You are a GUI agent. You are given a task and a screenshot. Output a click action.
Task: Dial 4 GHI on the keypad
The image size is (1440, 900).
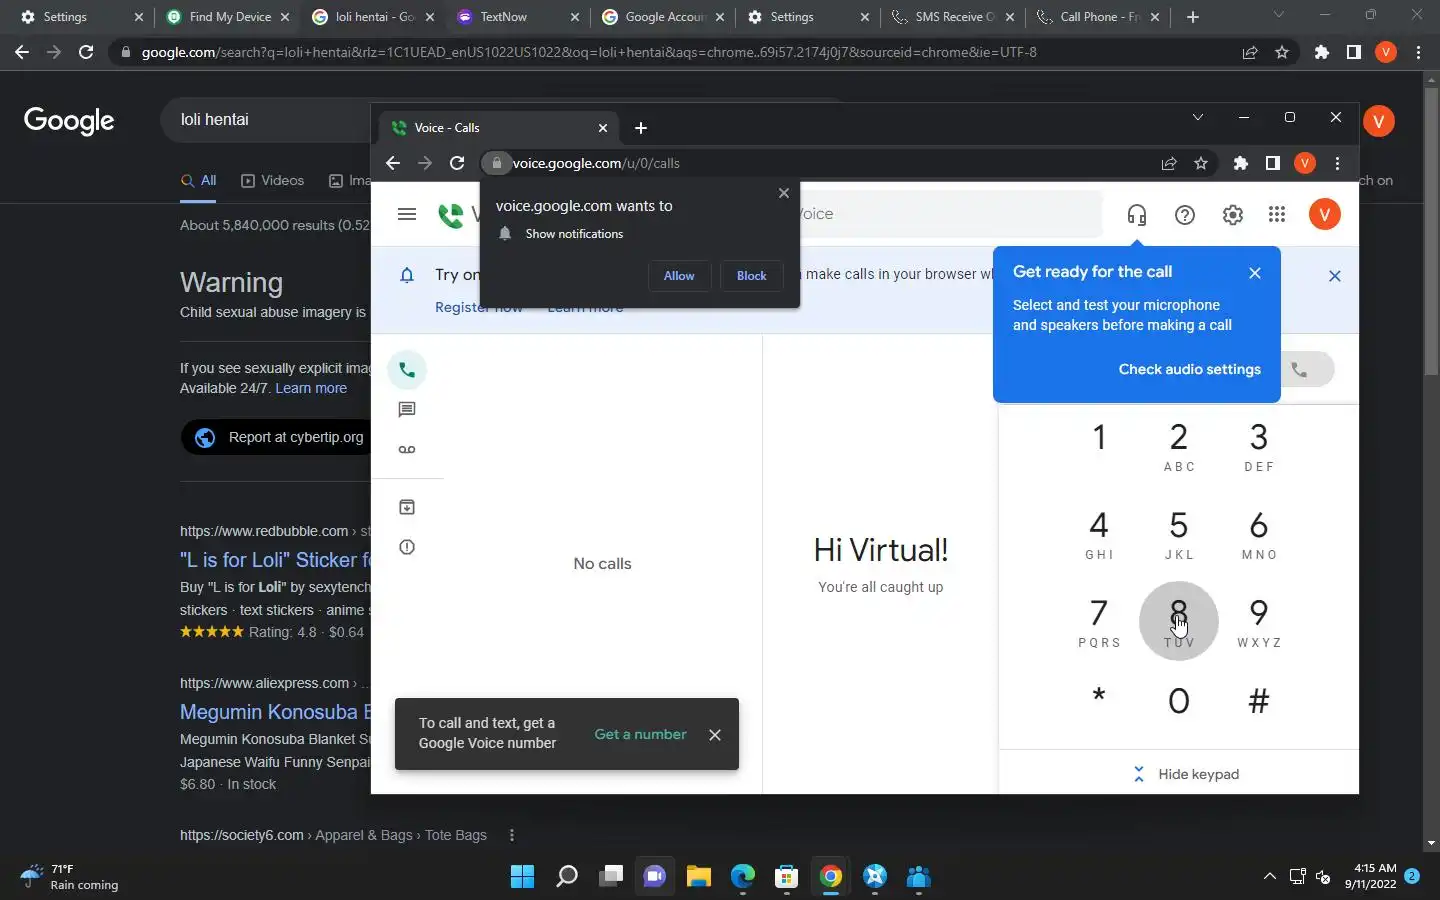pos(1099,534)
